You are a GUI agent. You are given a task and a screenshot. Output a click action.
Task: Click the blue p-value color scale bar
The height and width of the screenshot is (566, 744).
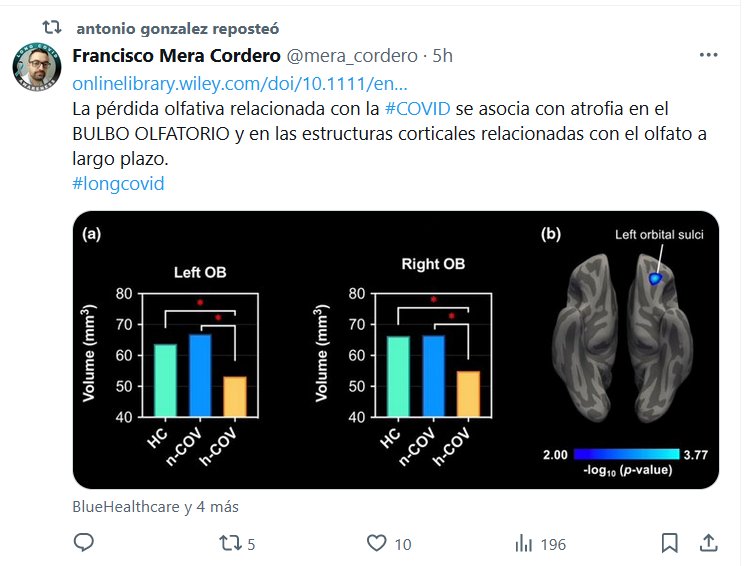coord(626,451)
